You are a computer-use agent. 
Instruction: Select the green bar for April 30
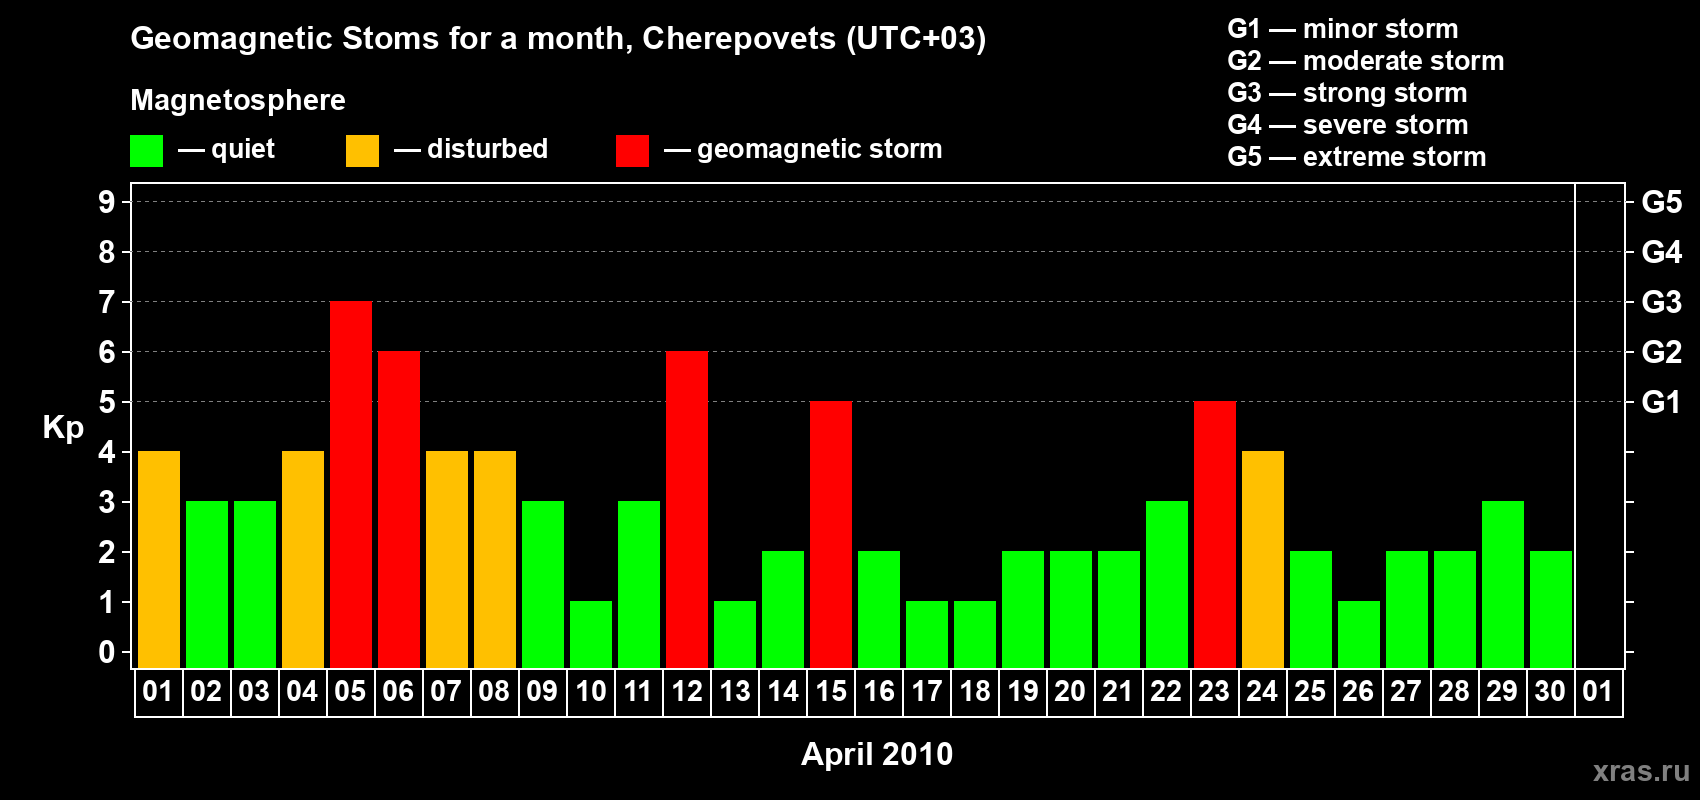point(1551,610)
